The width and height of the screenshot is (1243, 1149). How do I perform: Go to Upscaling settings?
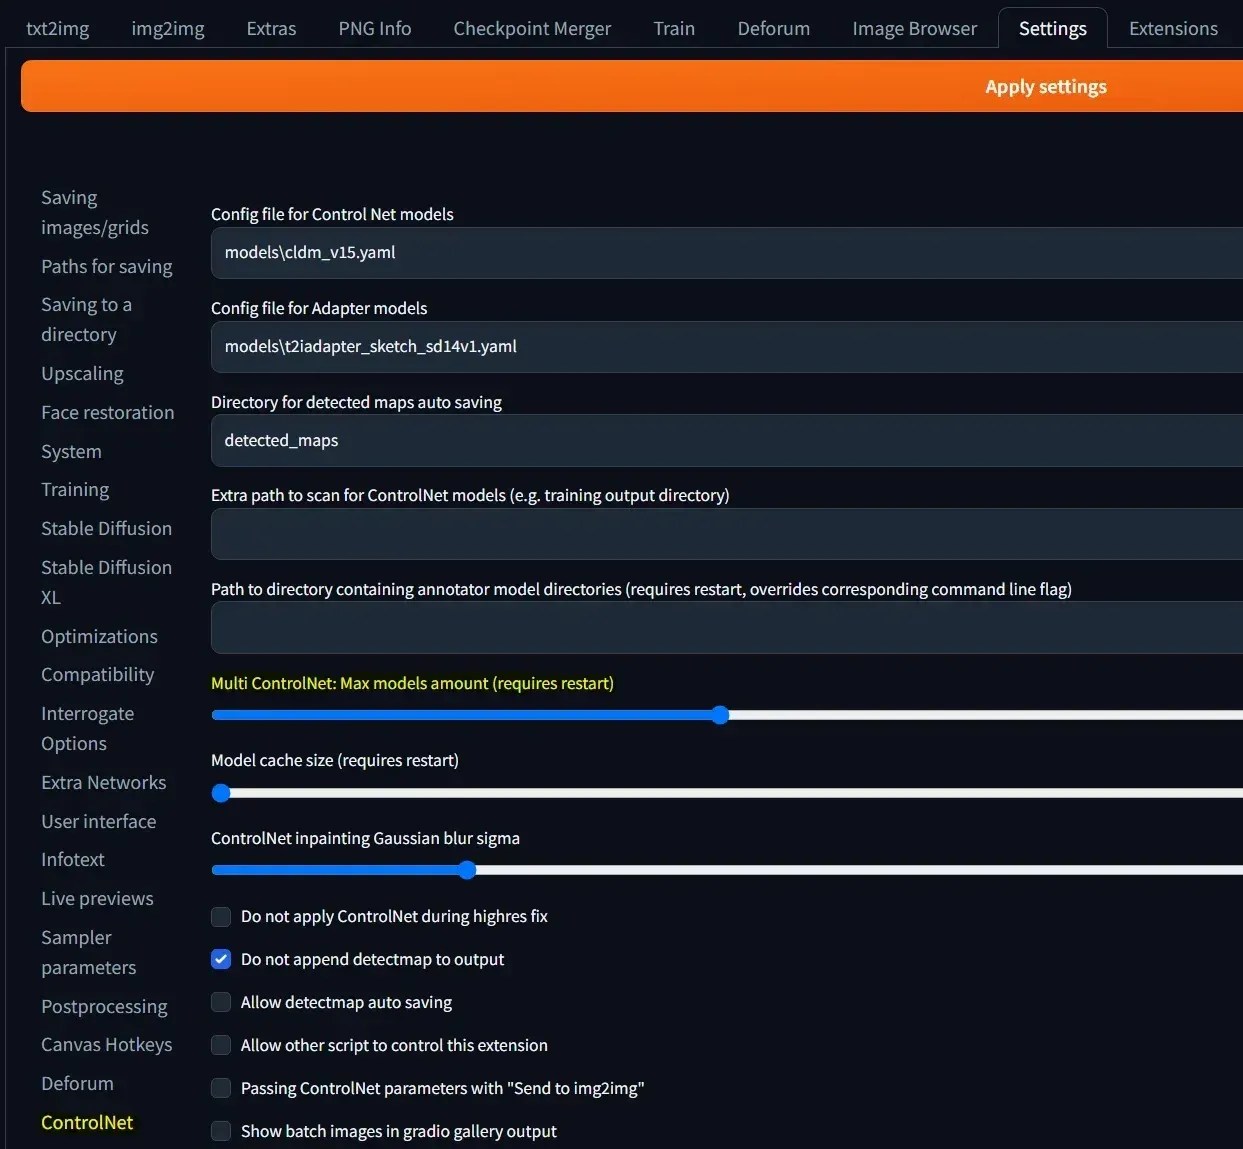pos(82,373)
